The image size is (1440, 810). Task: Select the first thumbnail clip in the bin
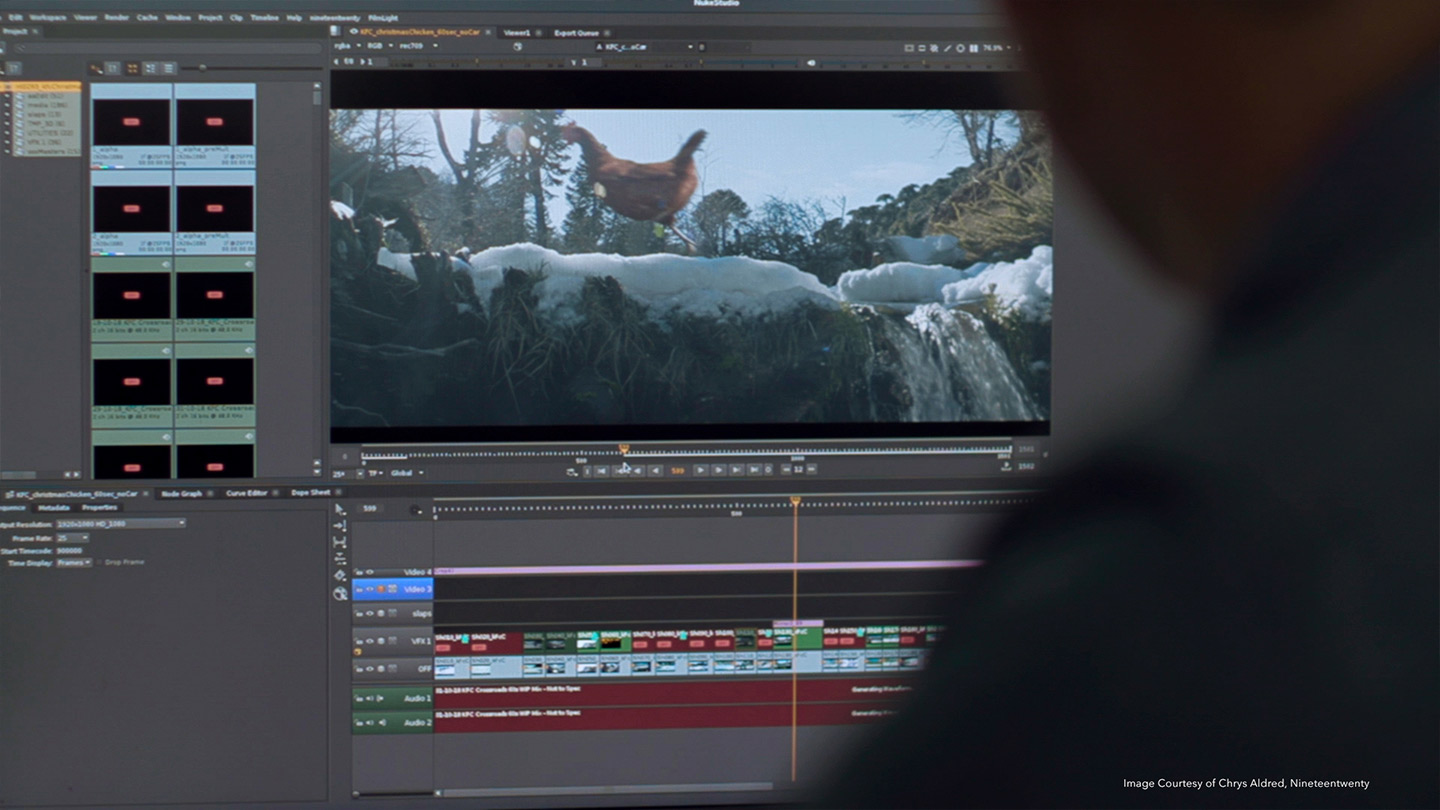[132, 125]
